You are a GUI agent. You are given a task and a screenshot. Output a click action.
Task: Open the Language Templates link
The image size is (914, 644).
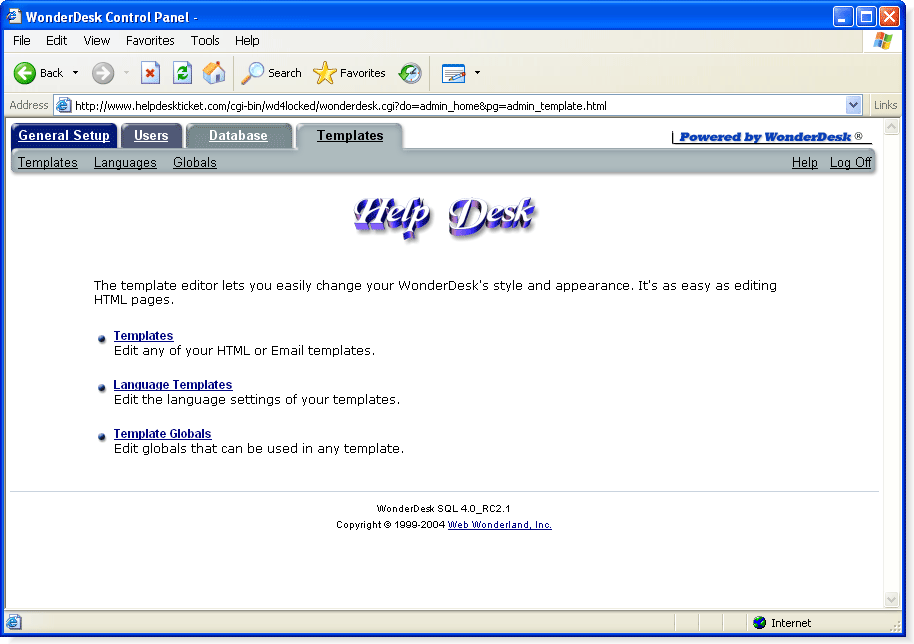(173, 385)
